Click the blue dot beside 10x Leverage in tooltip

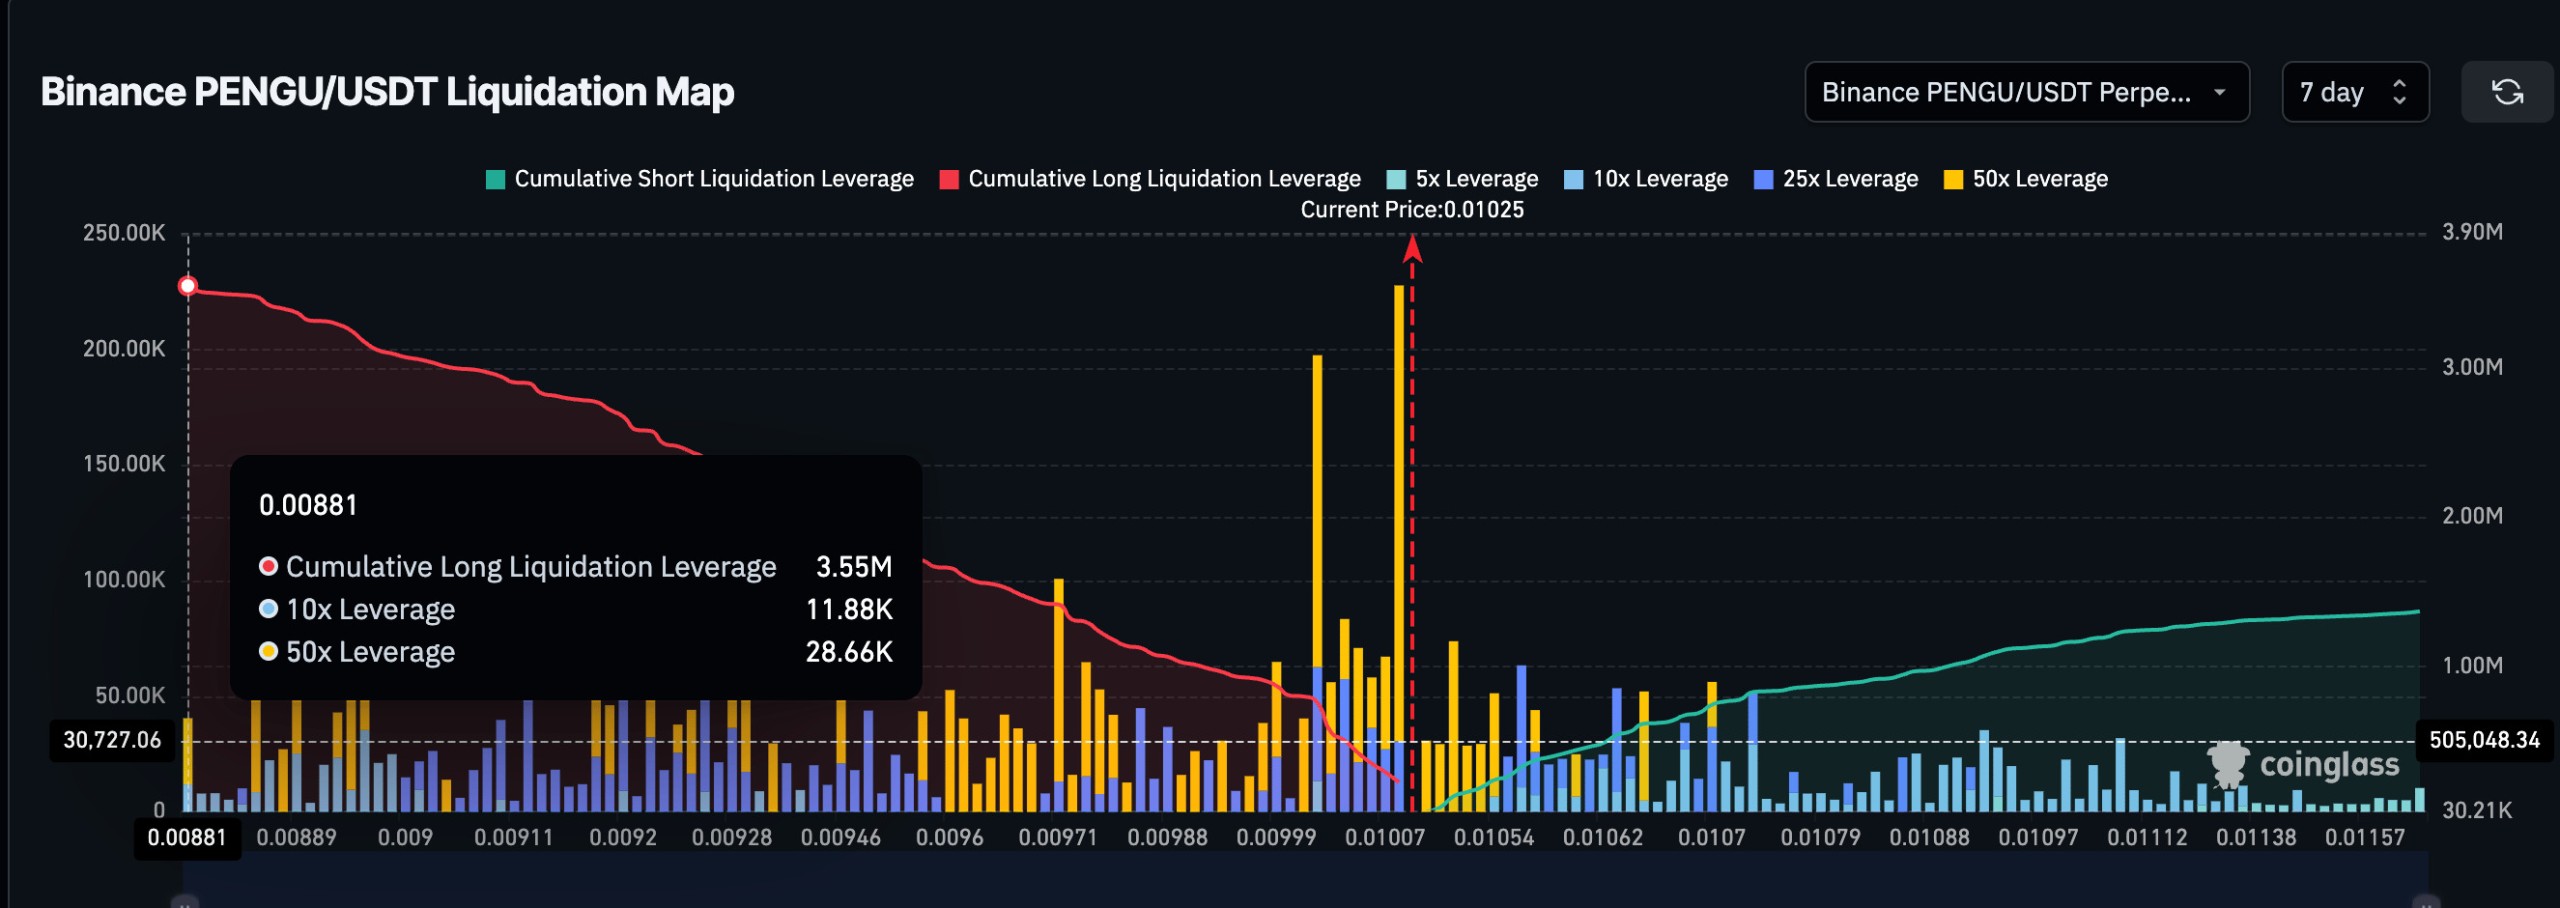pos(267,609)
